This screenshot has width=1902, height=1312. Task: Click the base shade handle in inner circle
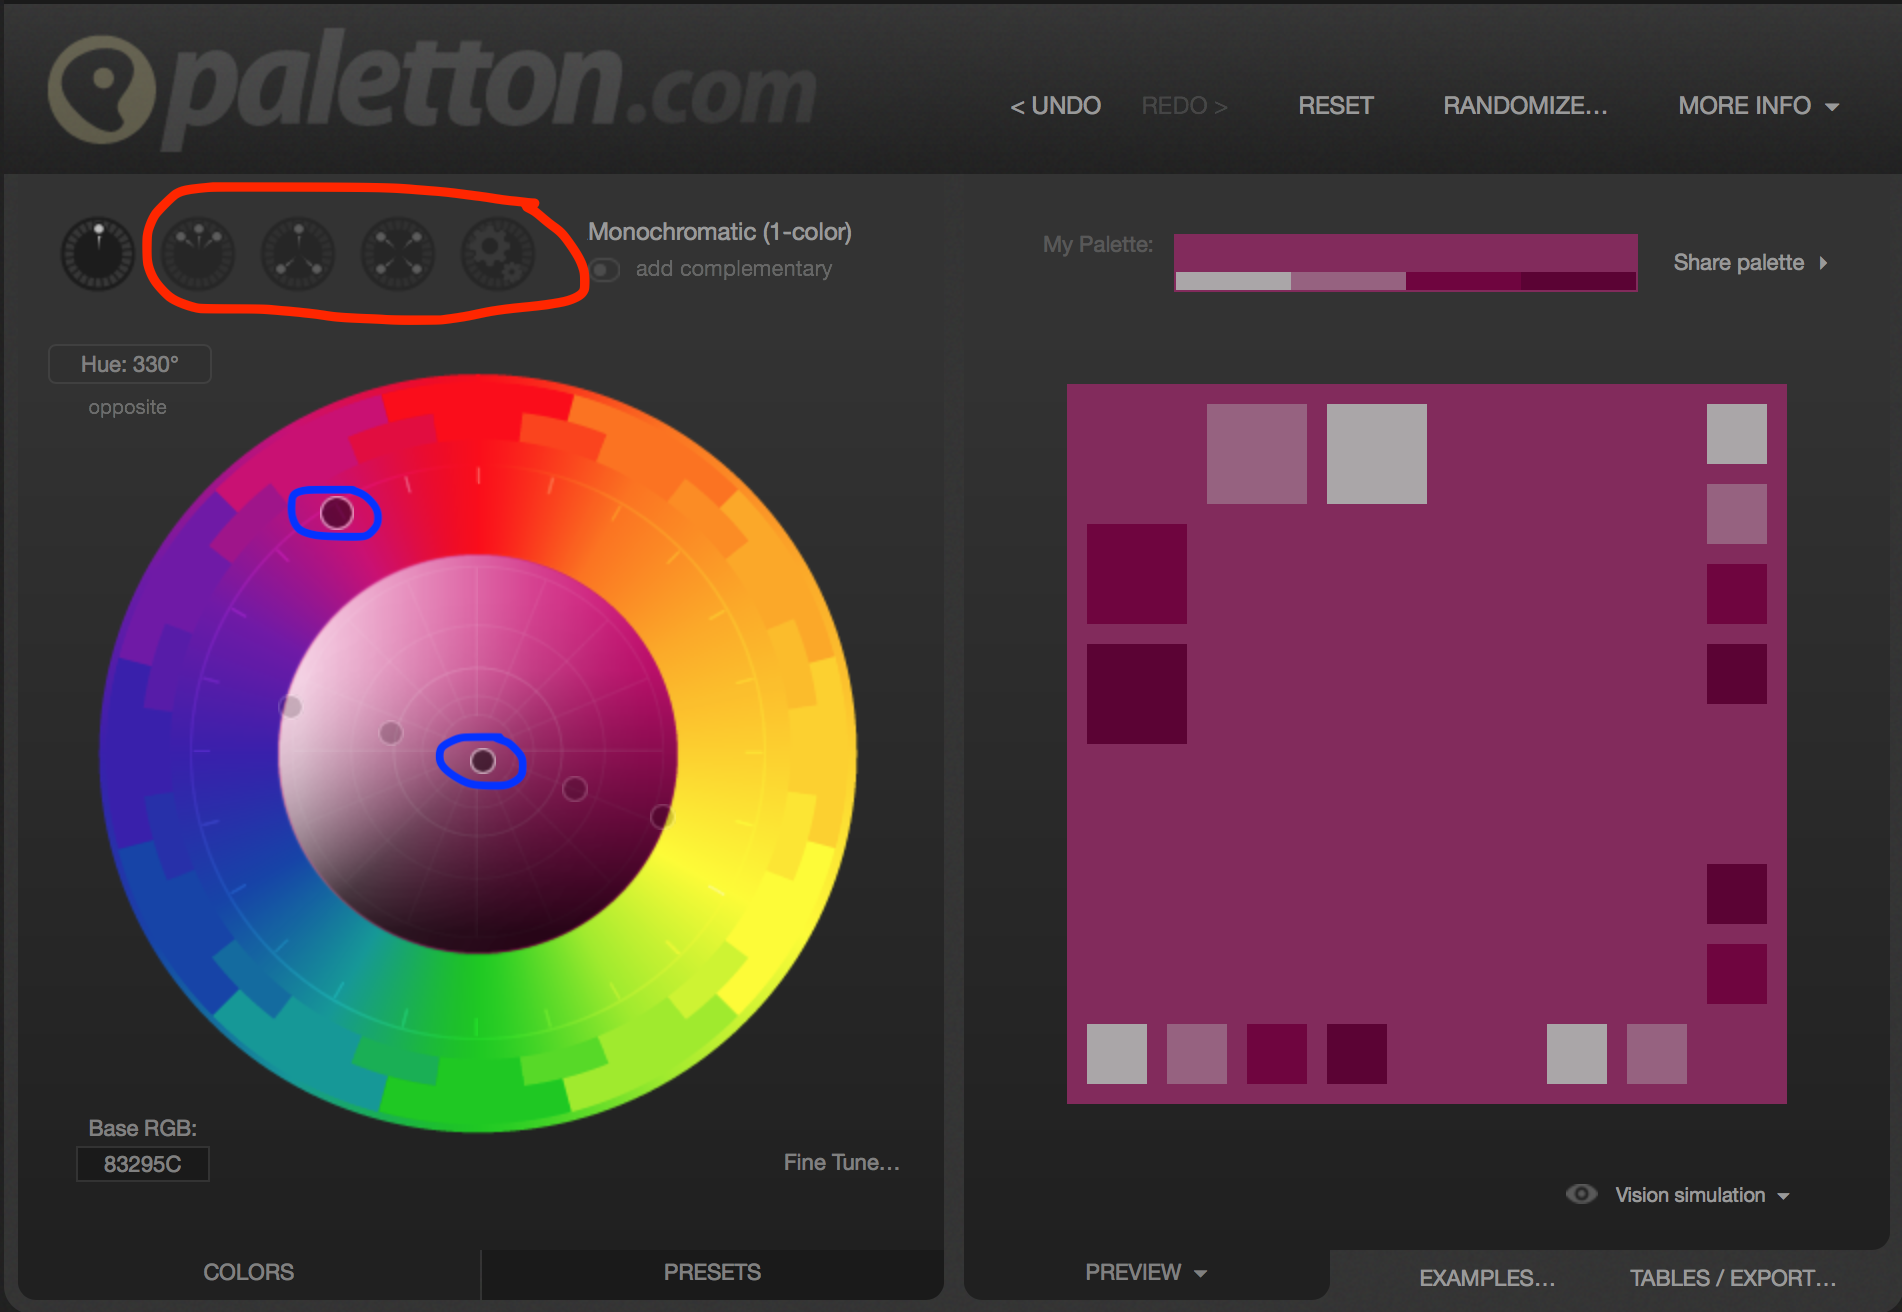(x=483, y=761)
